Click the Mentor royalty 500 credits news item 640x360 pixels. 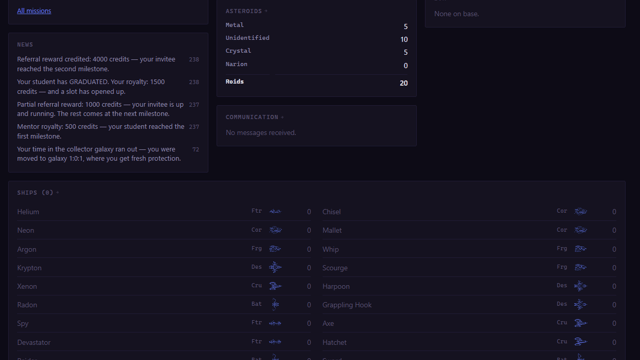click(x=108, y=131)
